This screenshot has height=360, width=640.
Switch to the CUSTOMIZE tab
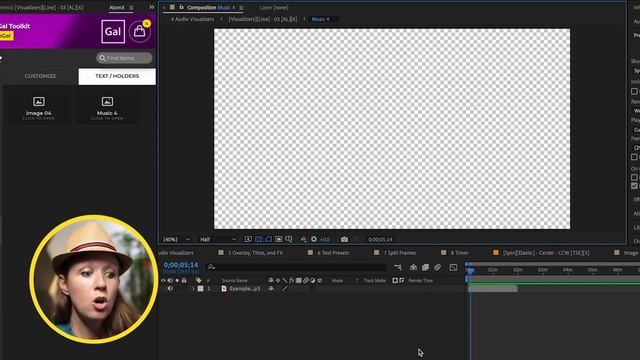40,76
